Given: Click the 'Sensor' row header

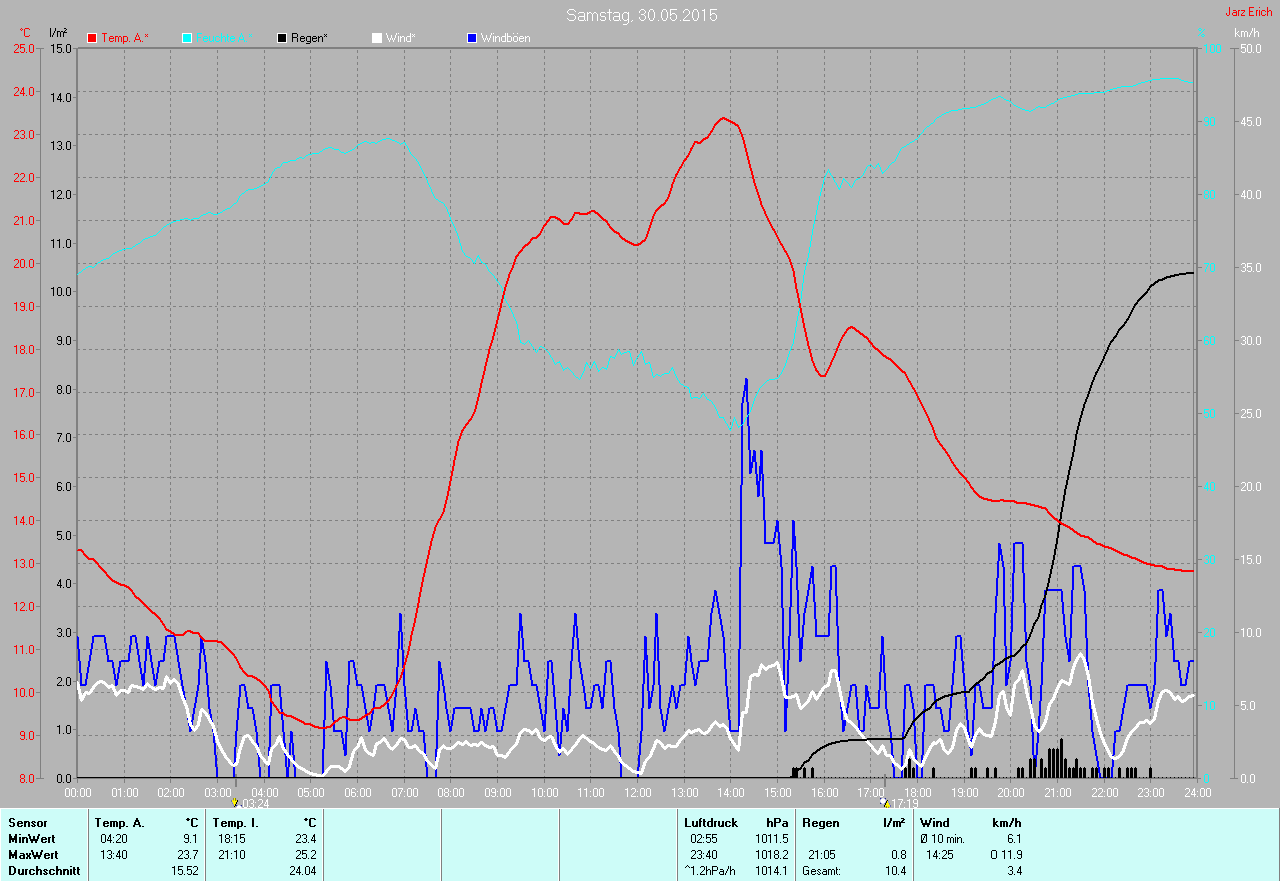Looking at the screenshot, I should [x=27, y=823].
